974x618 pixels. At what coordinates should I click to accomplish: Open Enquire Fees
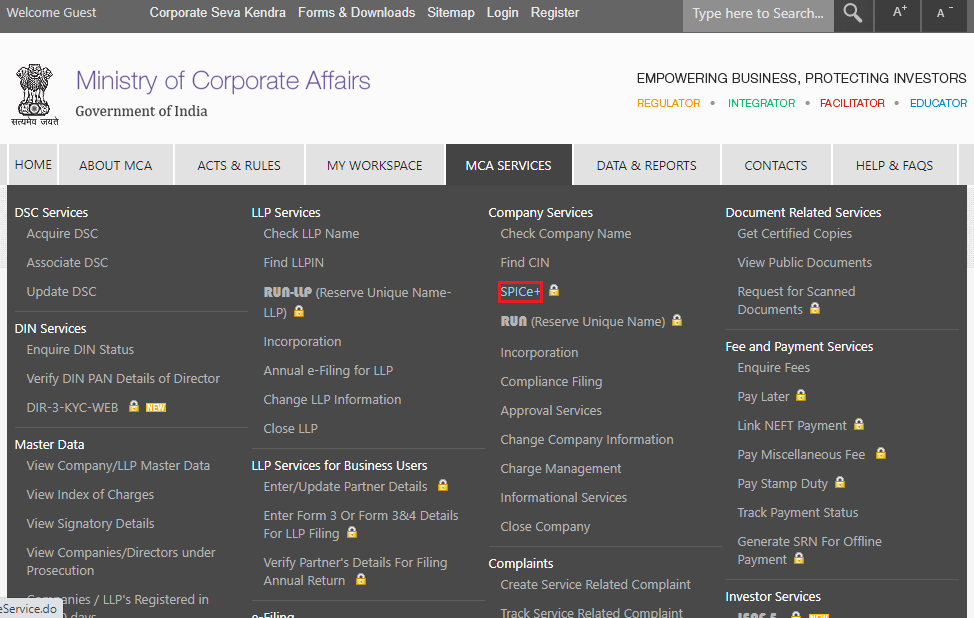coord(773,368)
